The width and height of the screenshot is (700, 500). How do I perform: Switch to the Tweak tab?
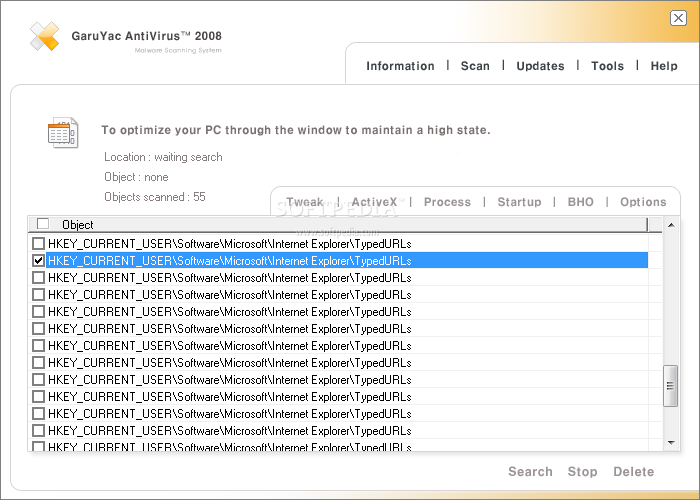tap(305, 202)
